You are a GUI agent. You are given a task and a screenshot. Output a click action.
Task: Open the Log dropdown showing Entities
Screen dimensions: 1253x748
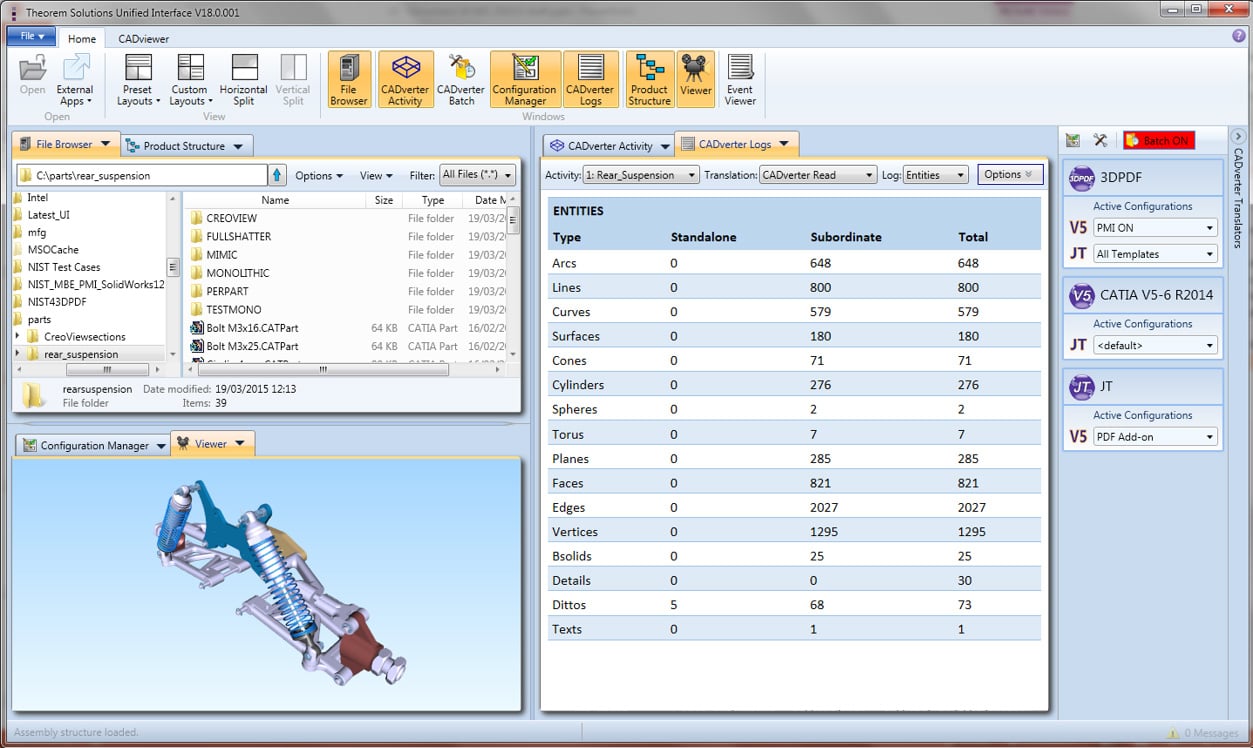(936, 175)
